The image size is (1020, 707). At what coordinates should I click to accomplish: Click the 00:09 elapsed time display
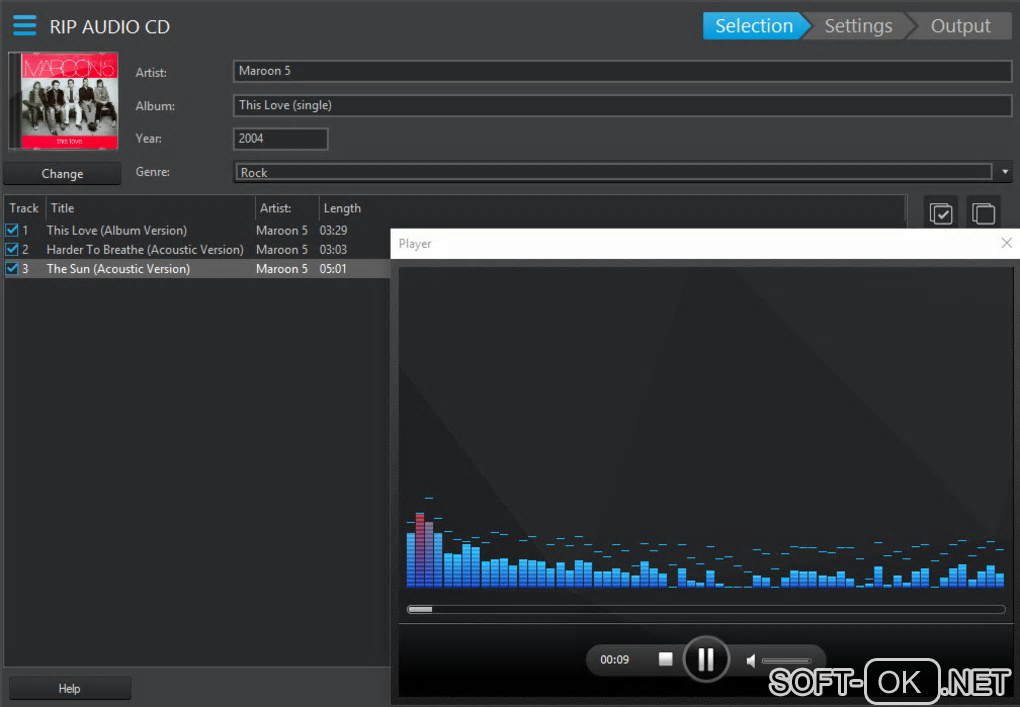614,660
